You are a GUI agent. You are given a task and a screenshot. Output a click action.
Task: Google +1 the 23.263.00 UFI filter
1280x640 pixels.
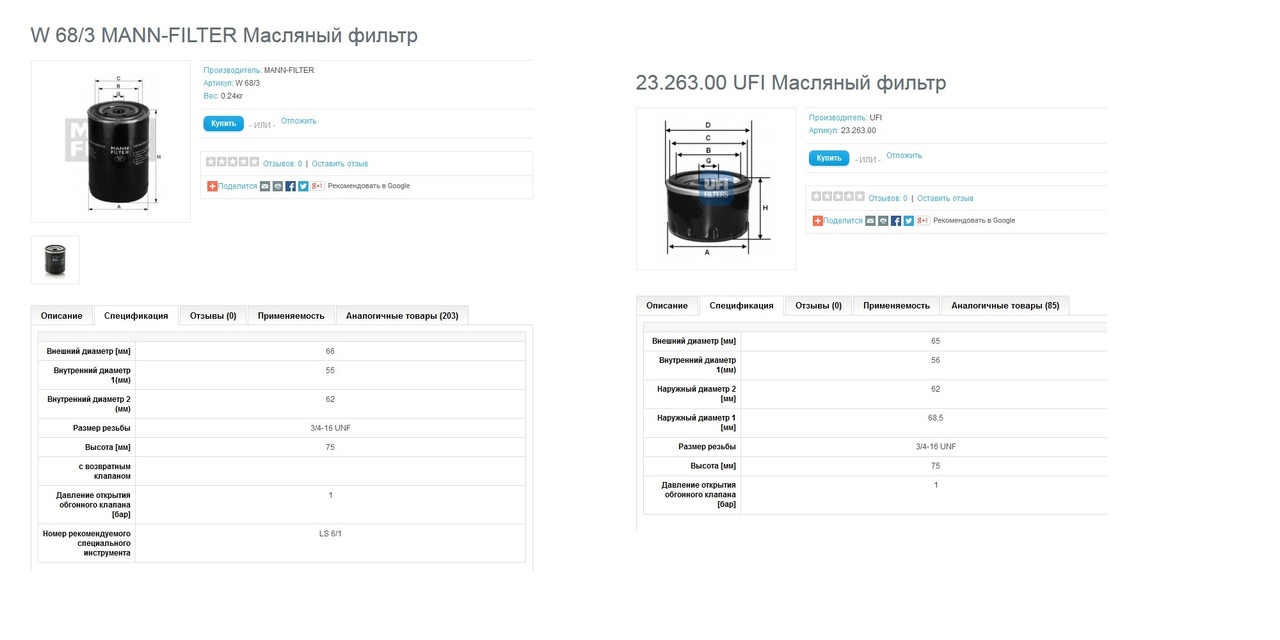tap(923, 221)
